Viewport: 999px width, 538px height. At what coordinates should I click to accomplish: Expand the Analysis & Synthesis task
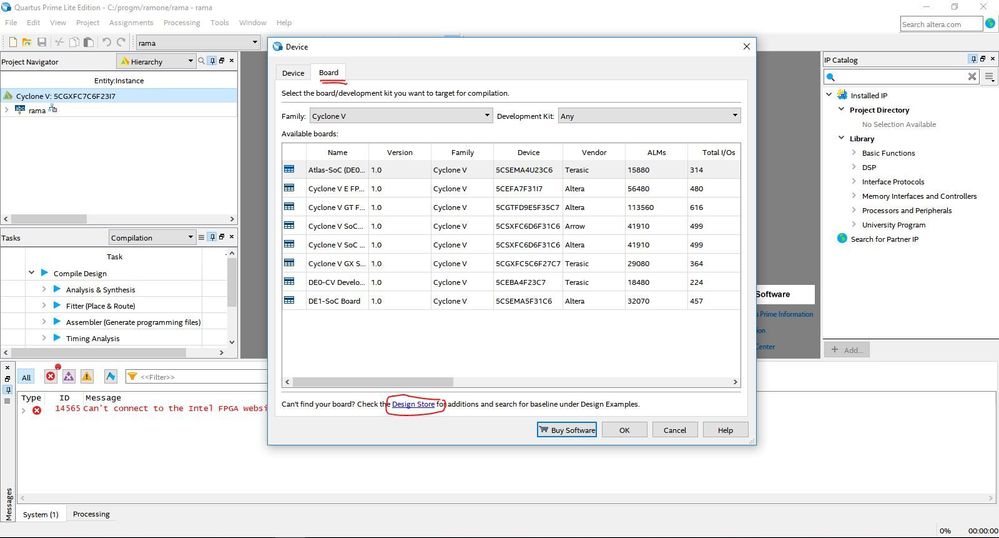tap(44, 289)
